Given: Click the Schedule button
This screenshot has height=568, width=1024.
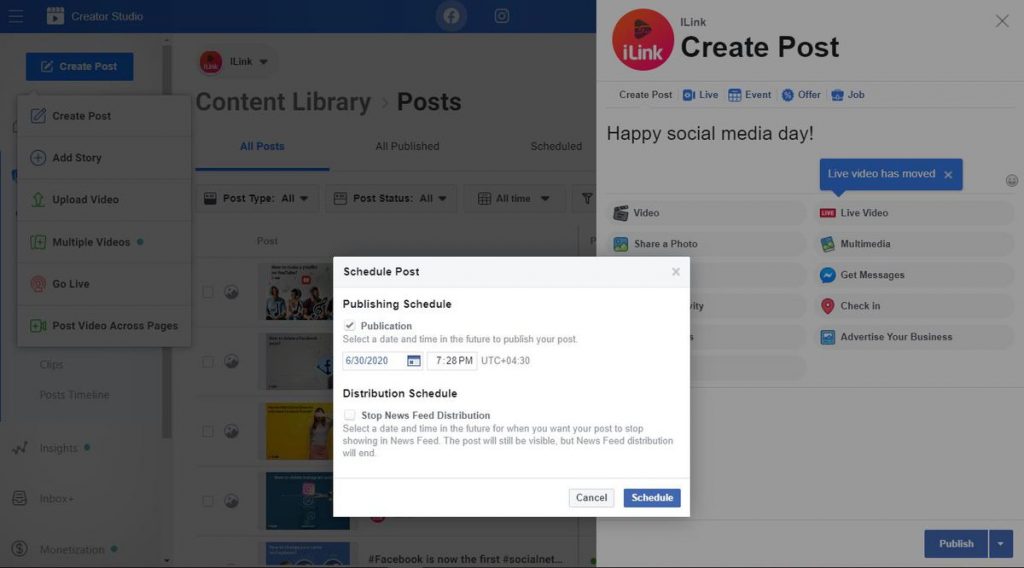Looking at the screenshot, I should coord(652,497).
